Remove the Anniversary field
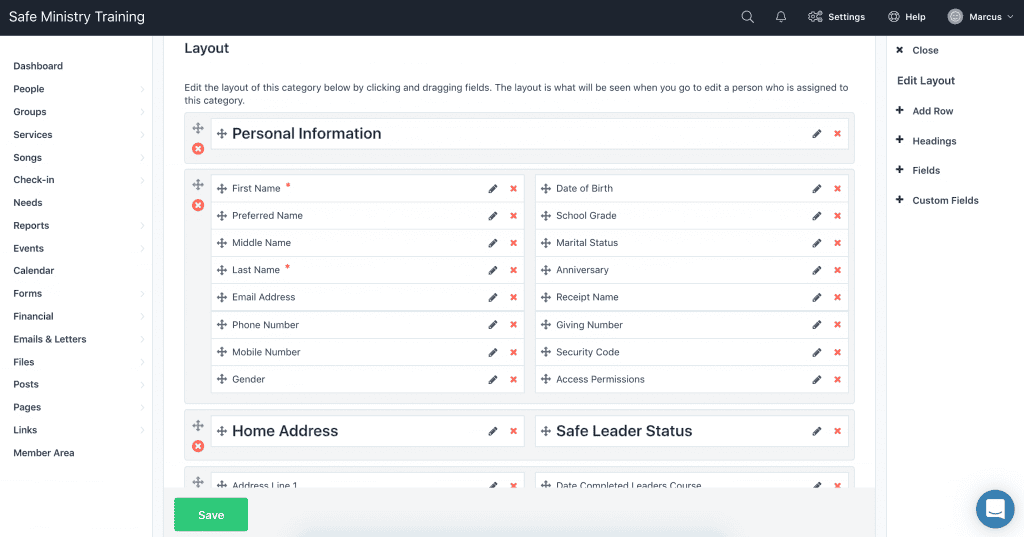This screenshot has height=537, width=1024. [837, 270]
